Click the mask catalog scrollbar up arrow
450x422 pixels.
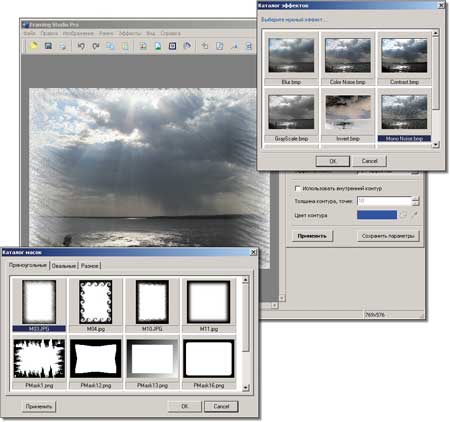pos(246,280)
